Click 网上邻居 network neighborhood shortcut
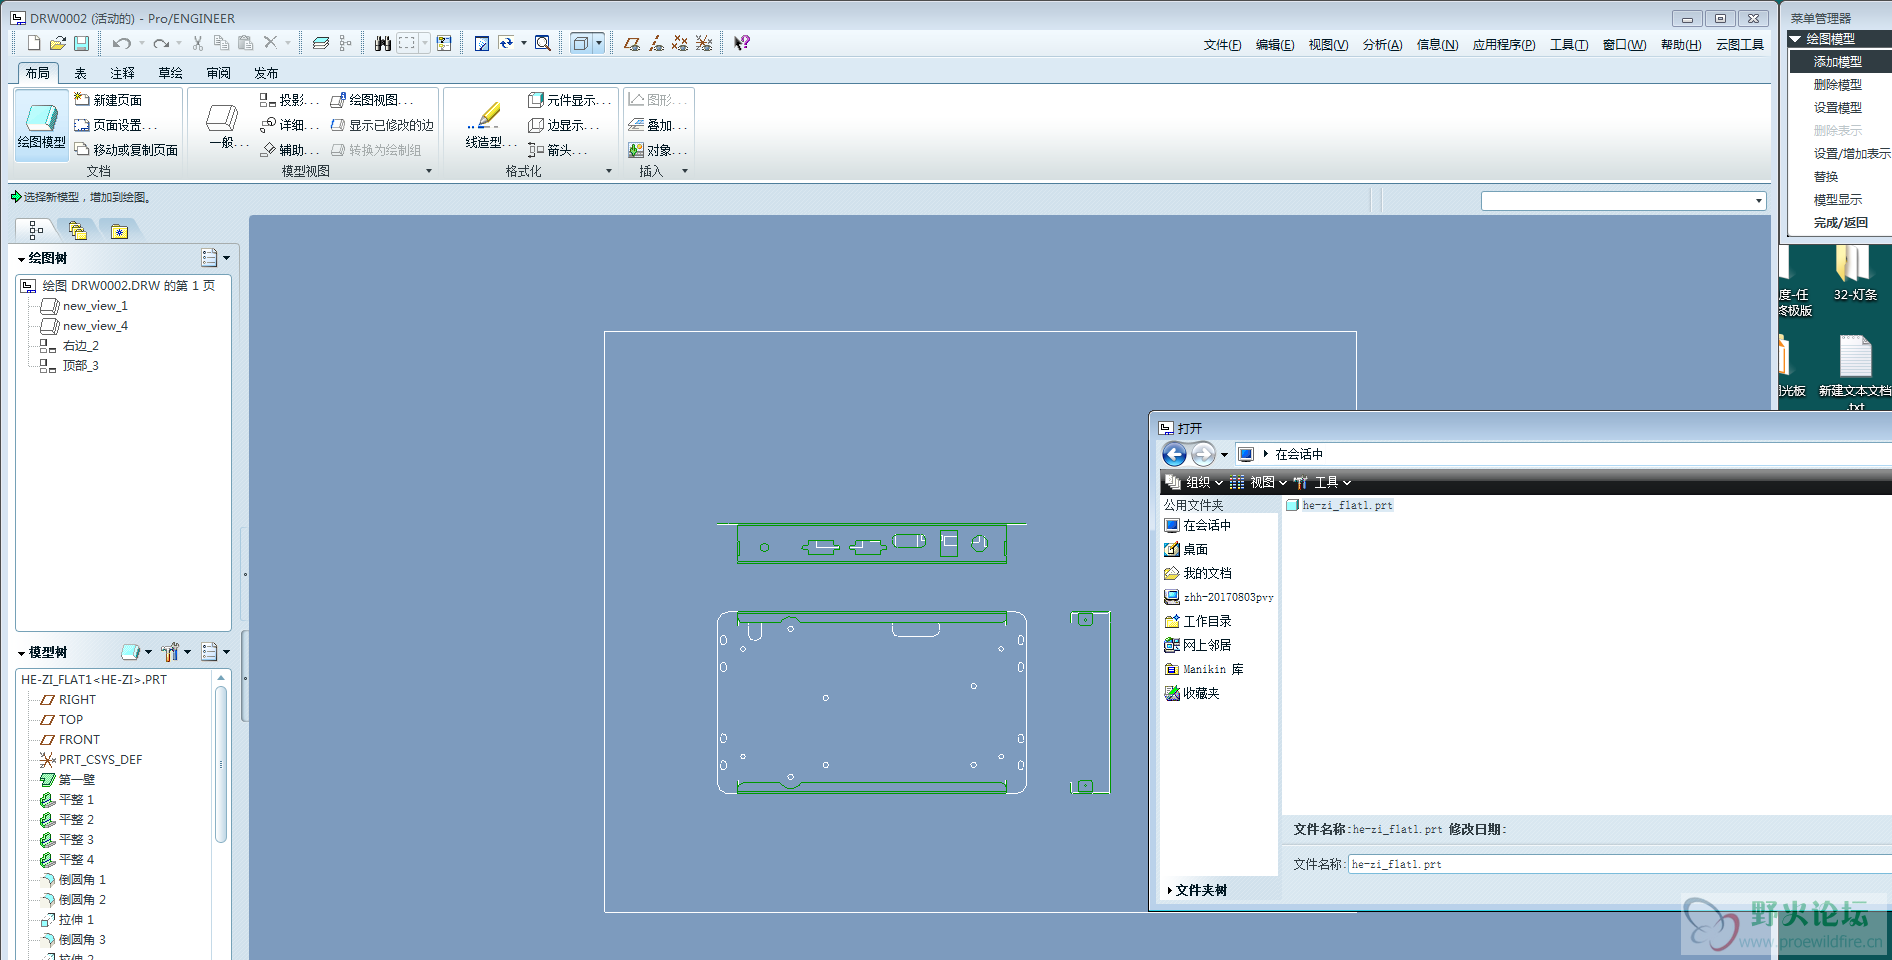This screenshot has width=1892, height=960. point(1198,645)
